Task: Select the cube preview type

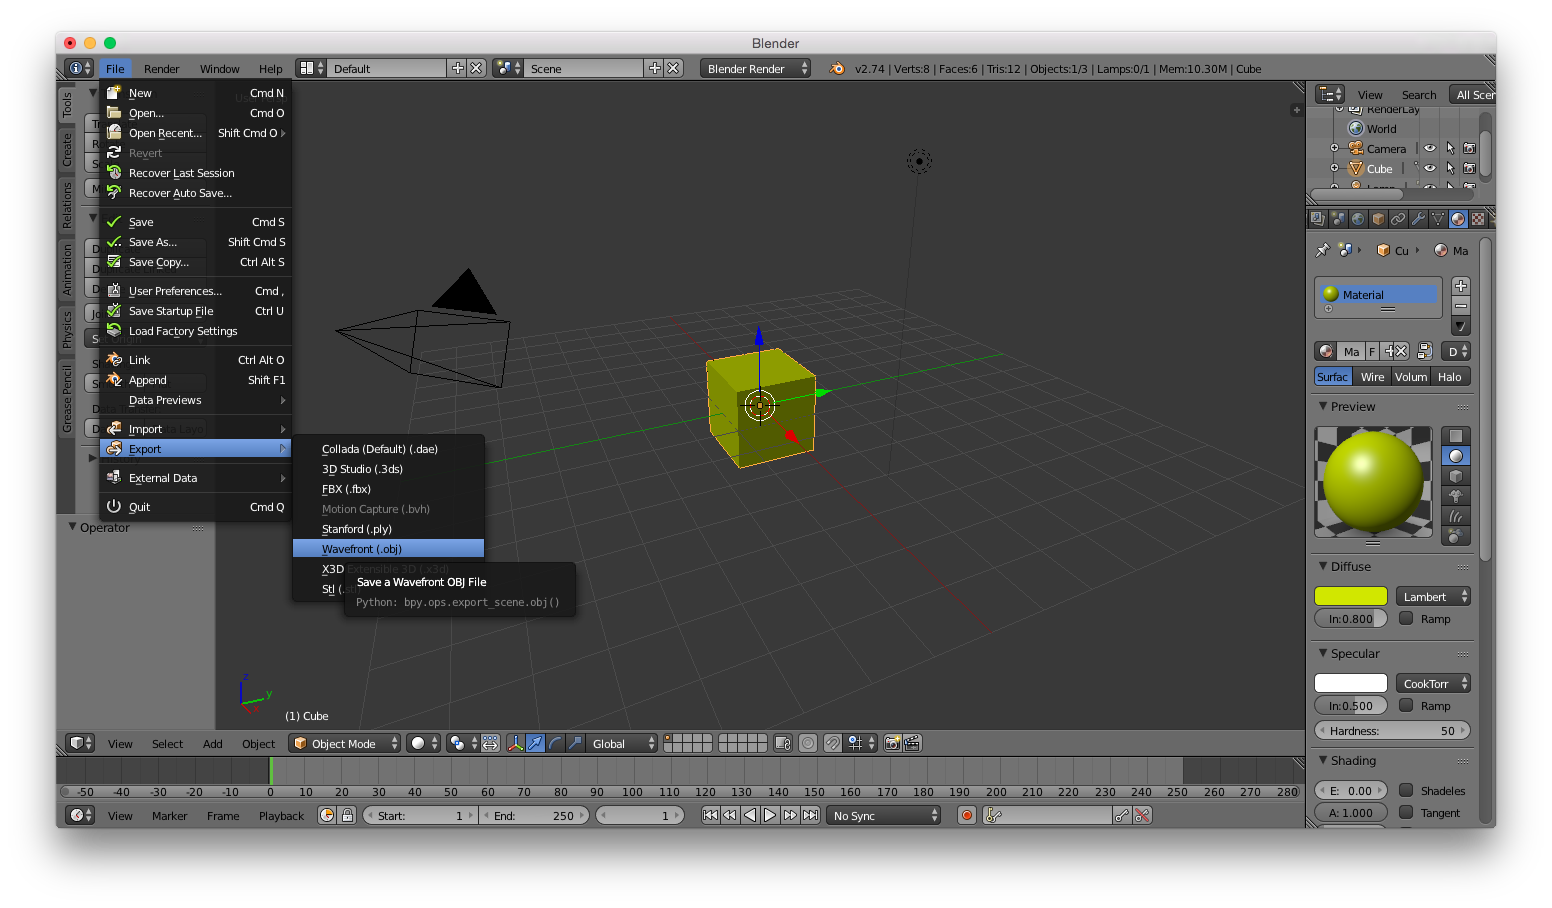Action: tap(1456, 476)
